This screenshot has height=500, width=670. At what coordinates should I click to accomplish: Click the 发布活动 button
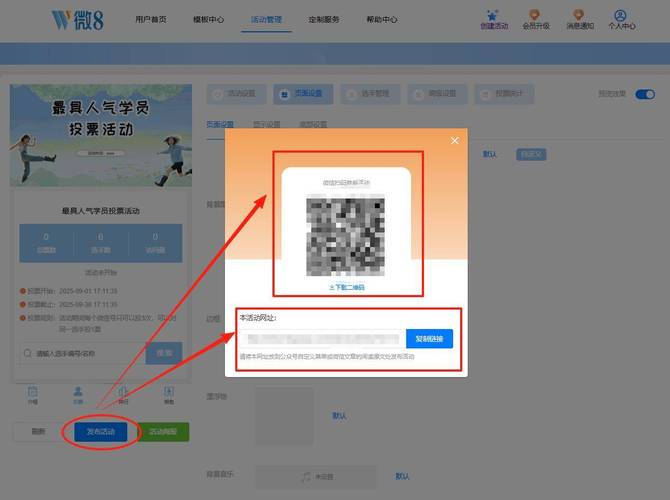[100, 432]
